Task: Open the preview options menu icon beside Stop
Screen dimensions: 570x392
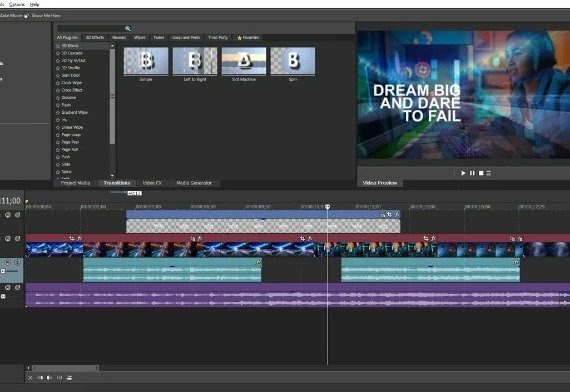Action: point(489,173)
